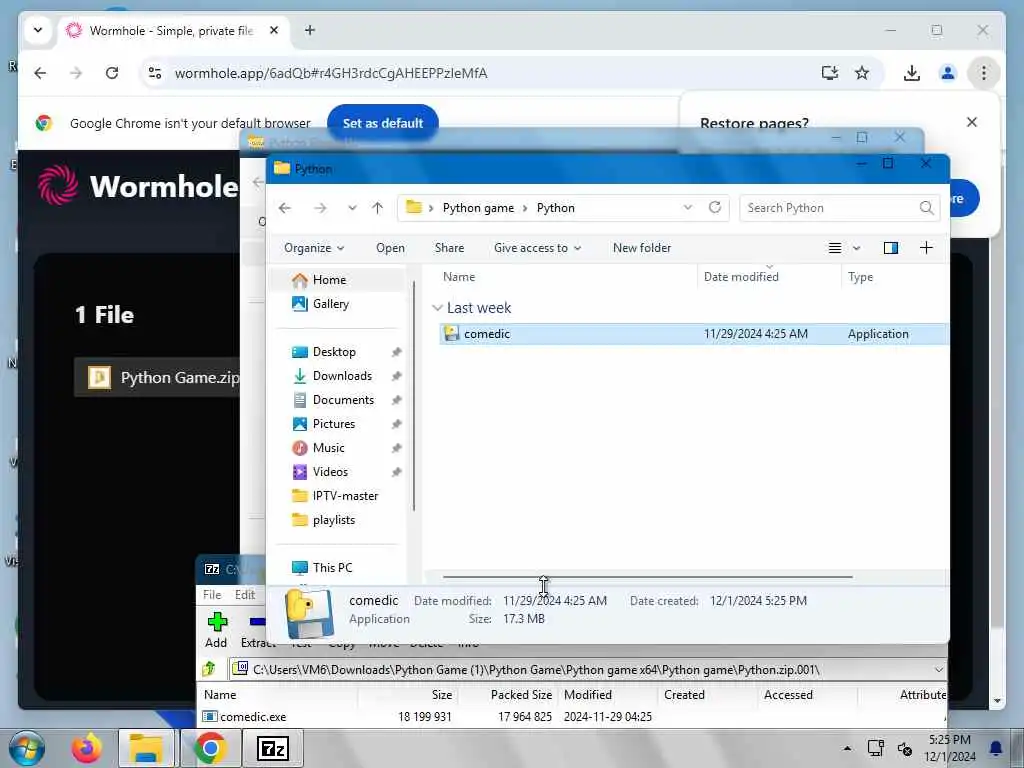Open Chrome profile avatar
Image resolution: width=1024 pixels, height=768 pixels.
click(x=948, y=73)
